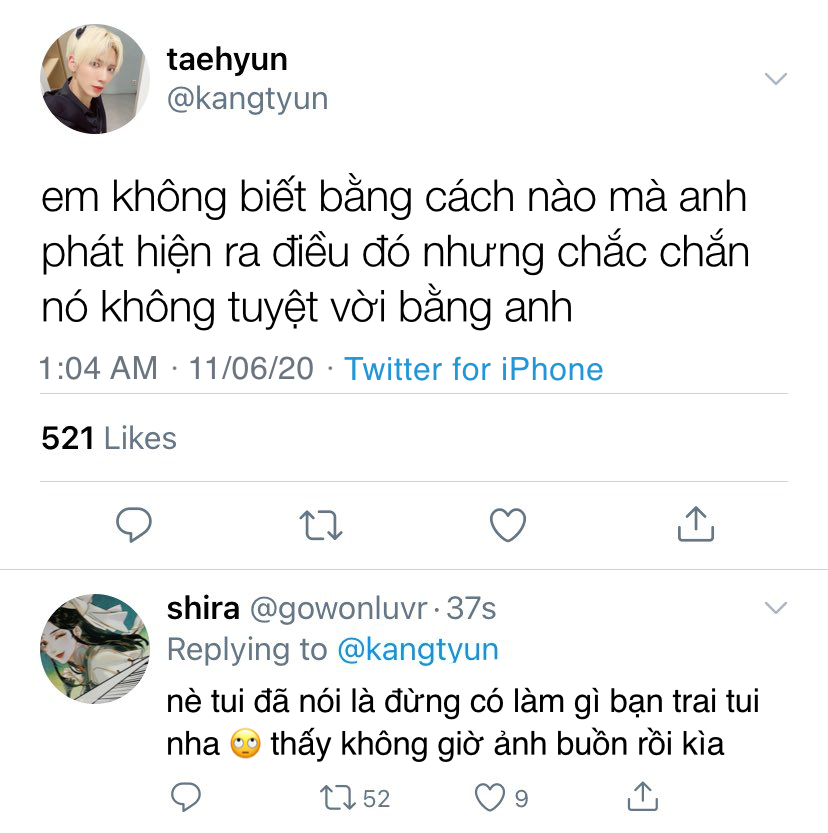Open options chevron on taehyun's tweet

pos(775,79)
